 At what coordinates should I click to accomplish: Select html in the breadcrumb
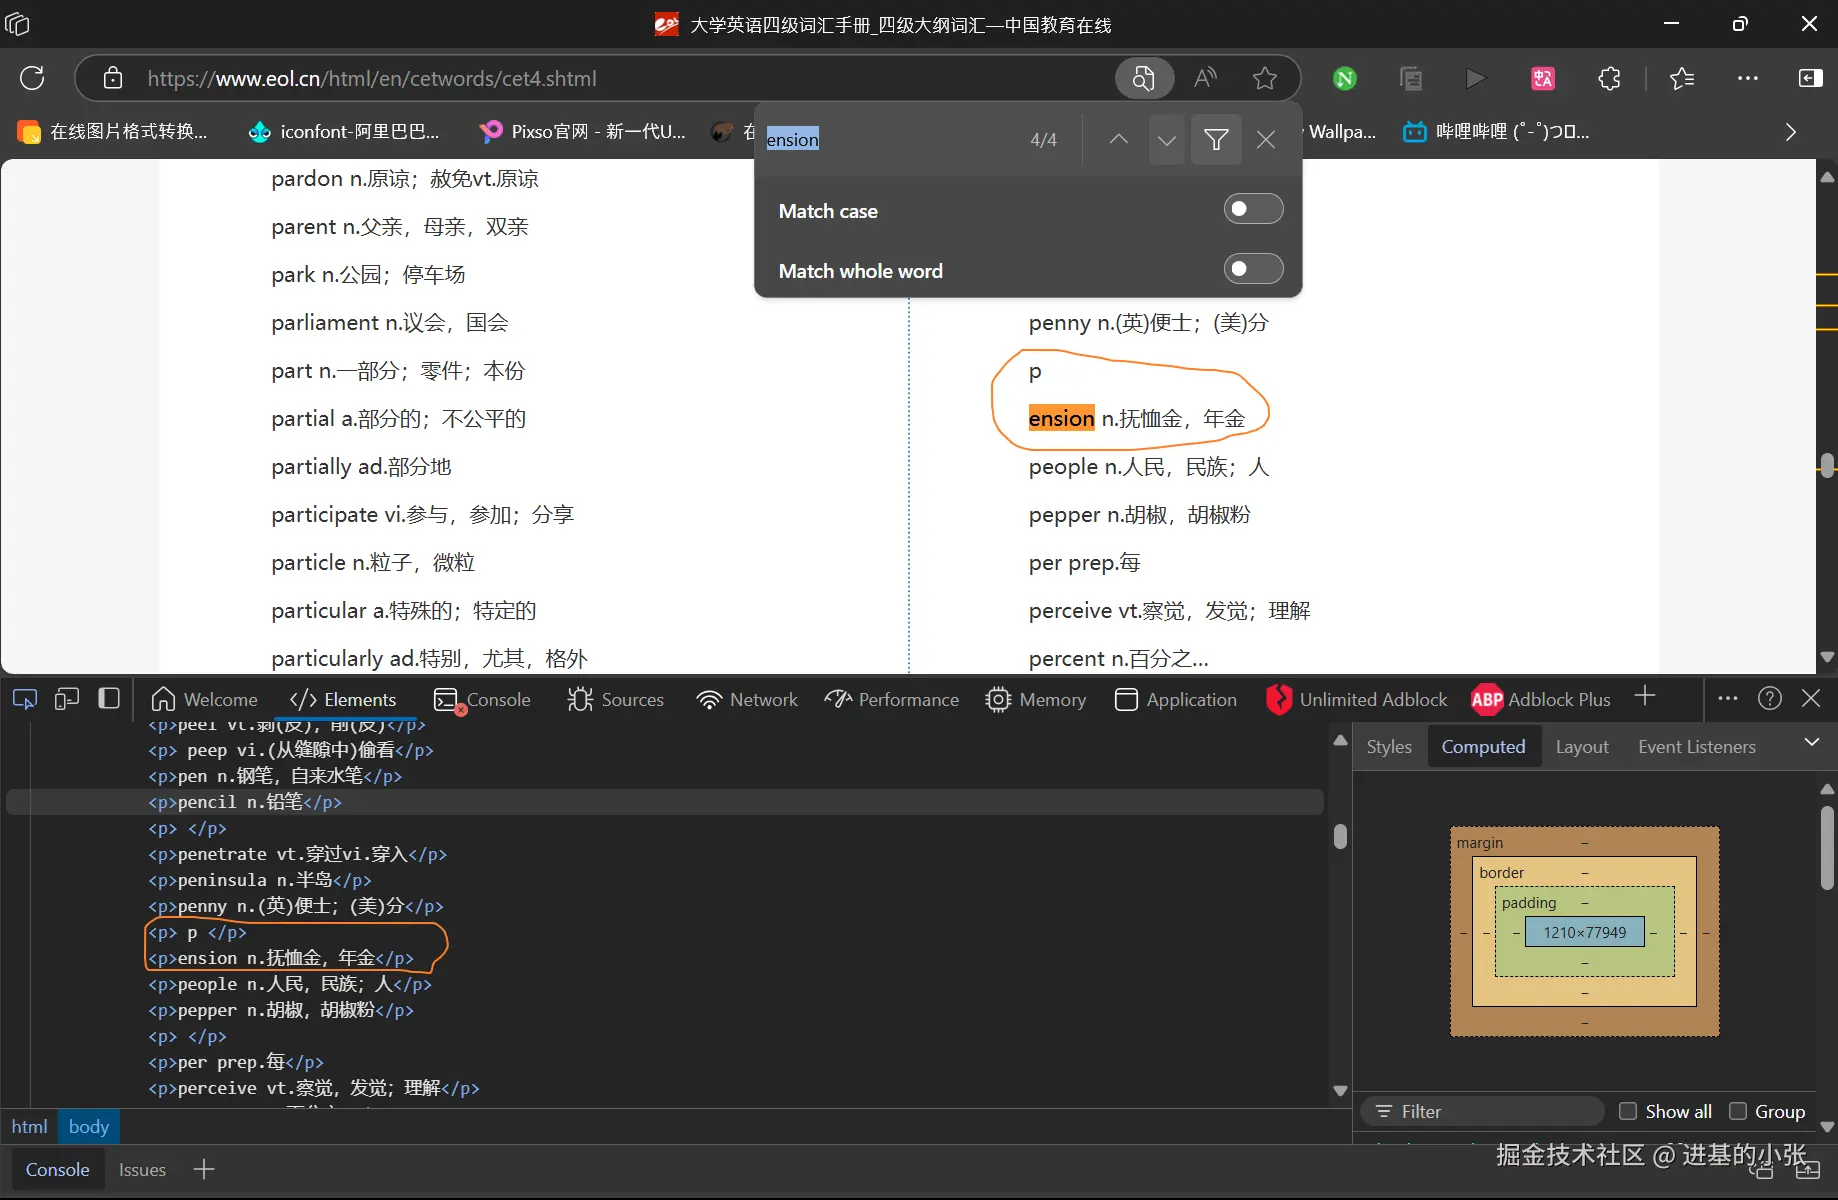point(29,1127)
